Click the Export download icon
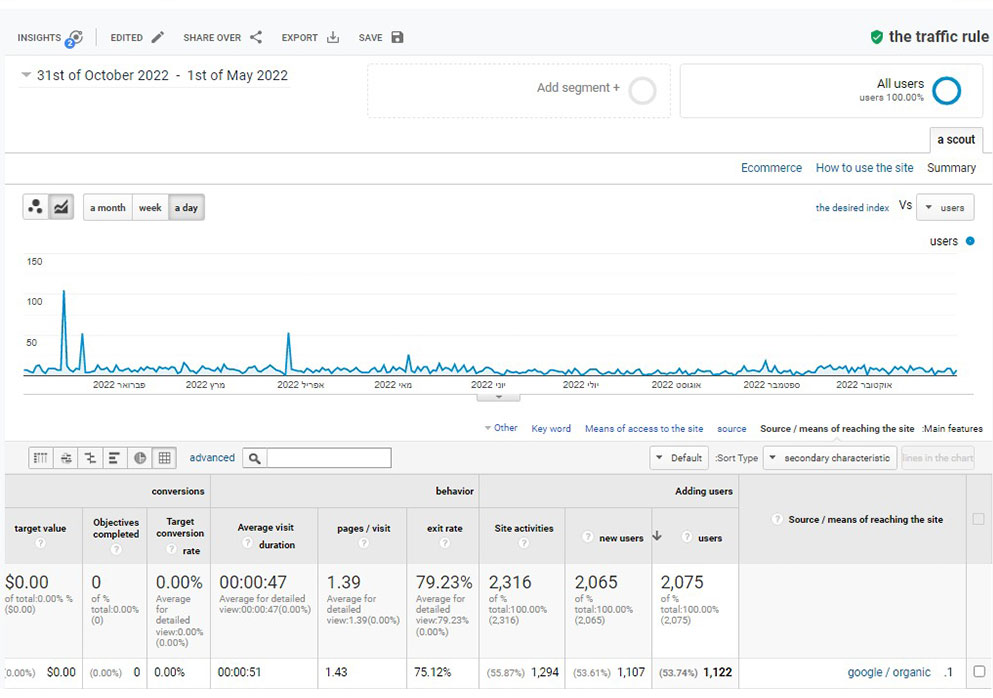Screen dimensions: 993x698 pyautogui.click(x=333, y=38)
